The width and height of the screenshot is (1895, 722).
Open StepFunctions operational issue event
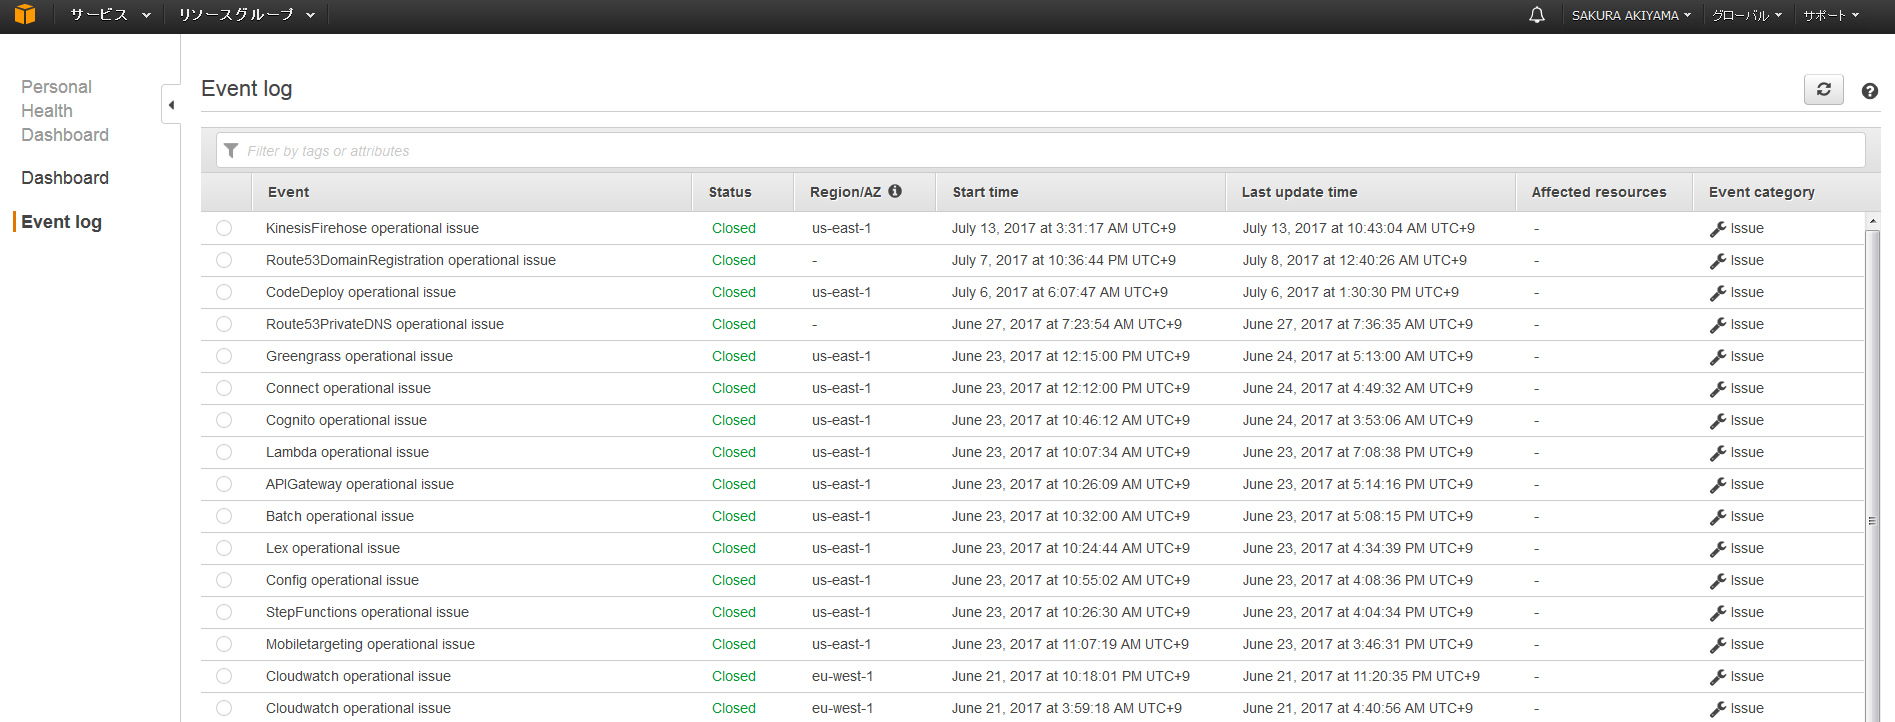click(x=367, y=612)
